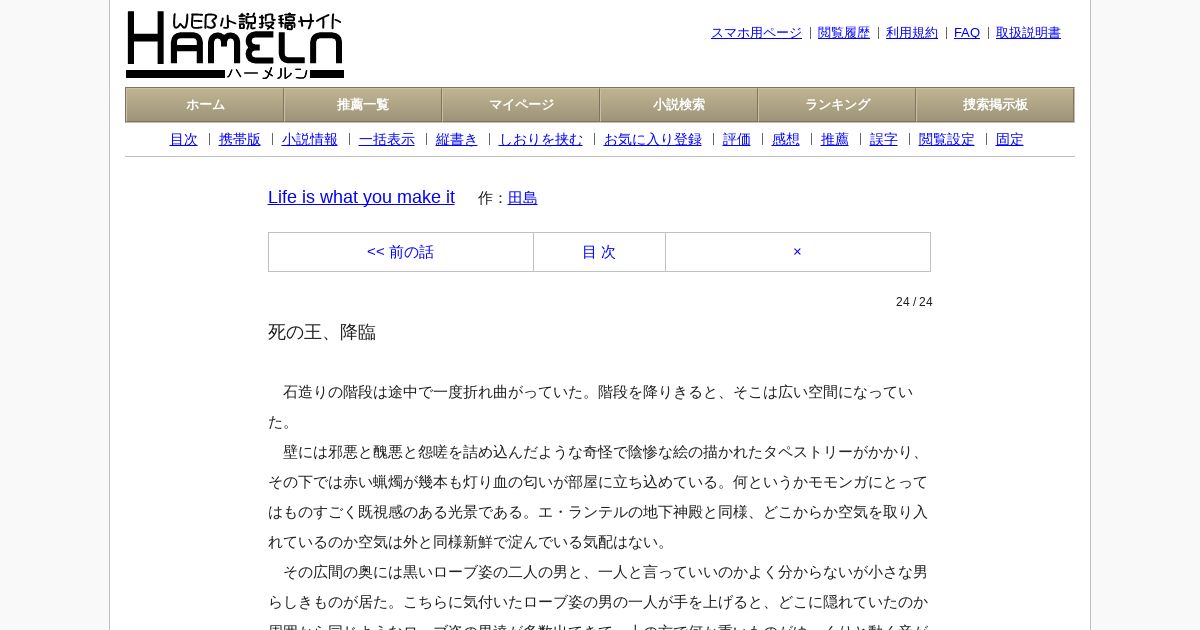Go to previous chapter << 前の話

401,252
